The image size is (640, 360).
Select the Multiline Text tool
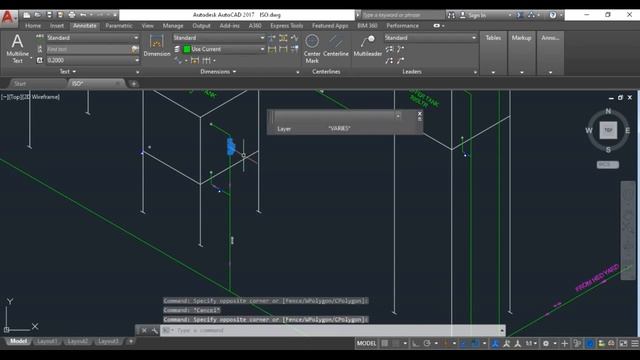pyautogui.click(x=18, y=49)
